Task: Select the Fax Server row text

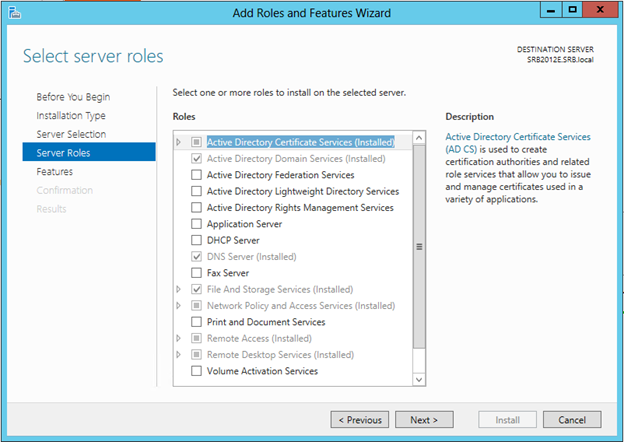Action: 228,273
